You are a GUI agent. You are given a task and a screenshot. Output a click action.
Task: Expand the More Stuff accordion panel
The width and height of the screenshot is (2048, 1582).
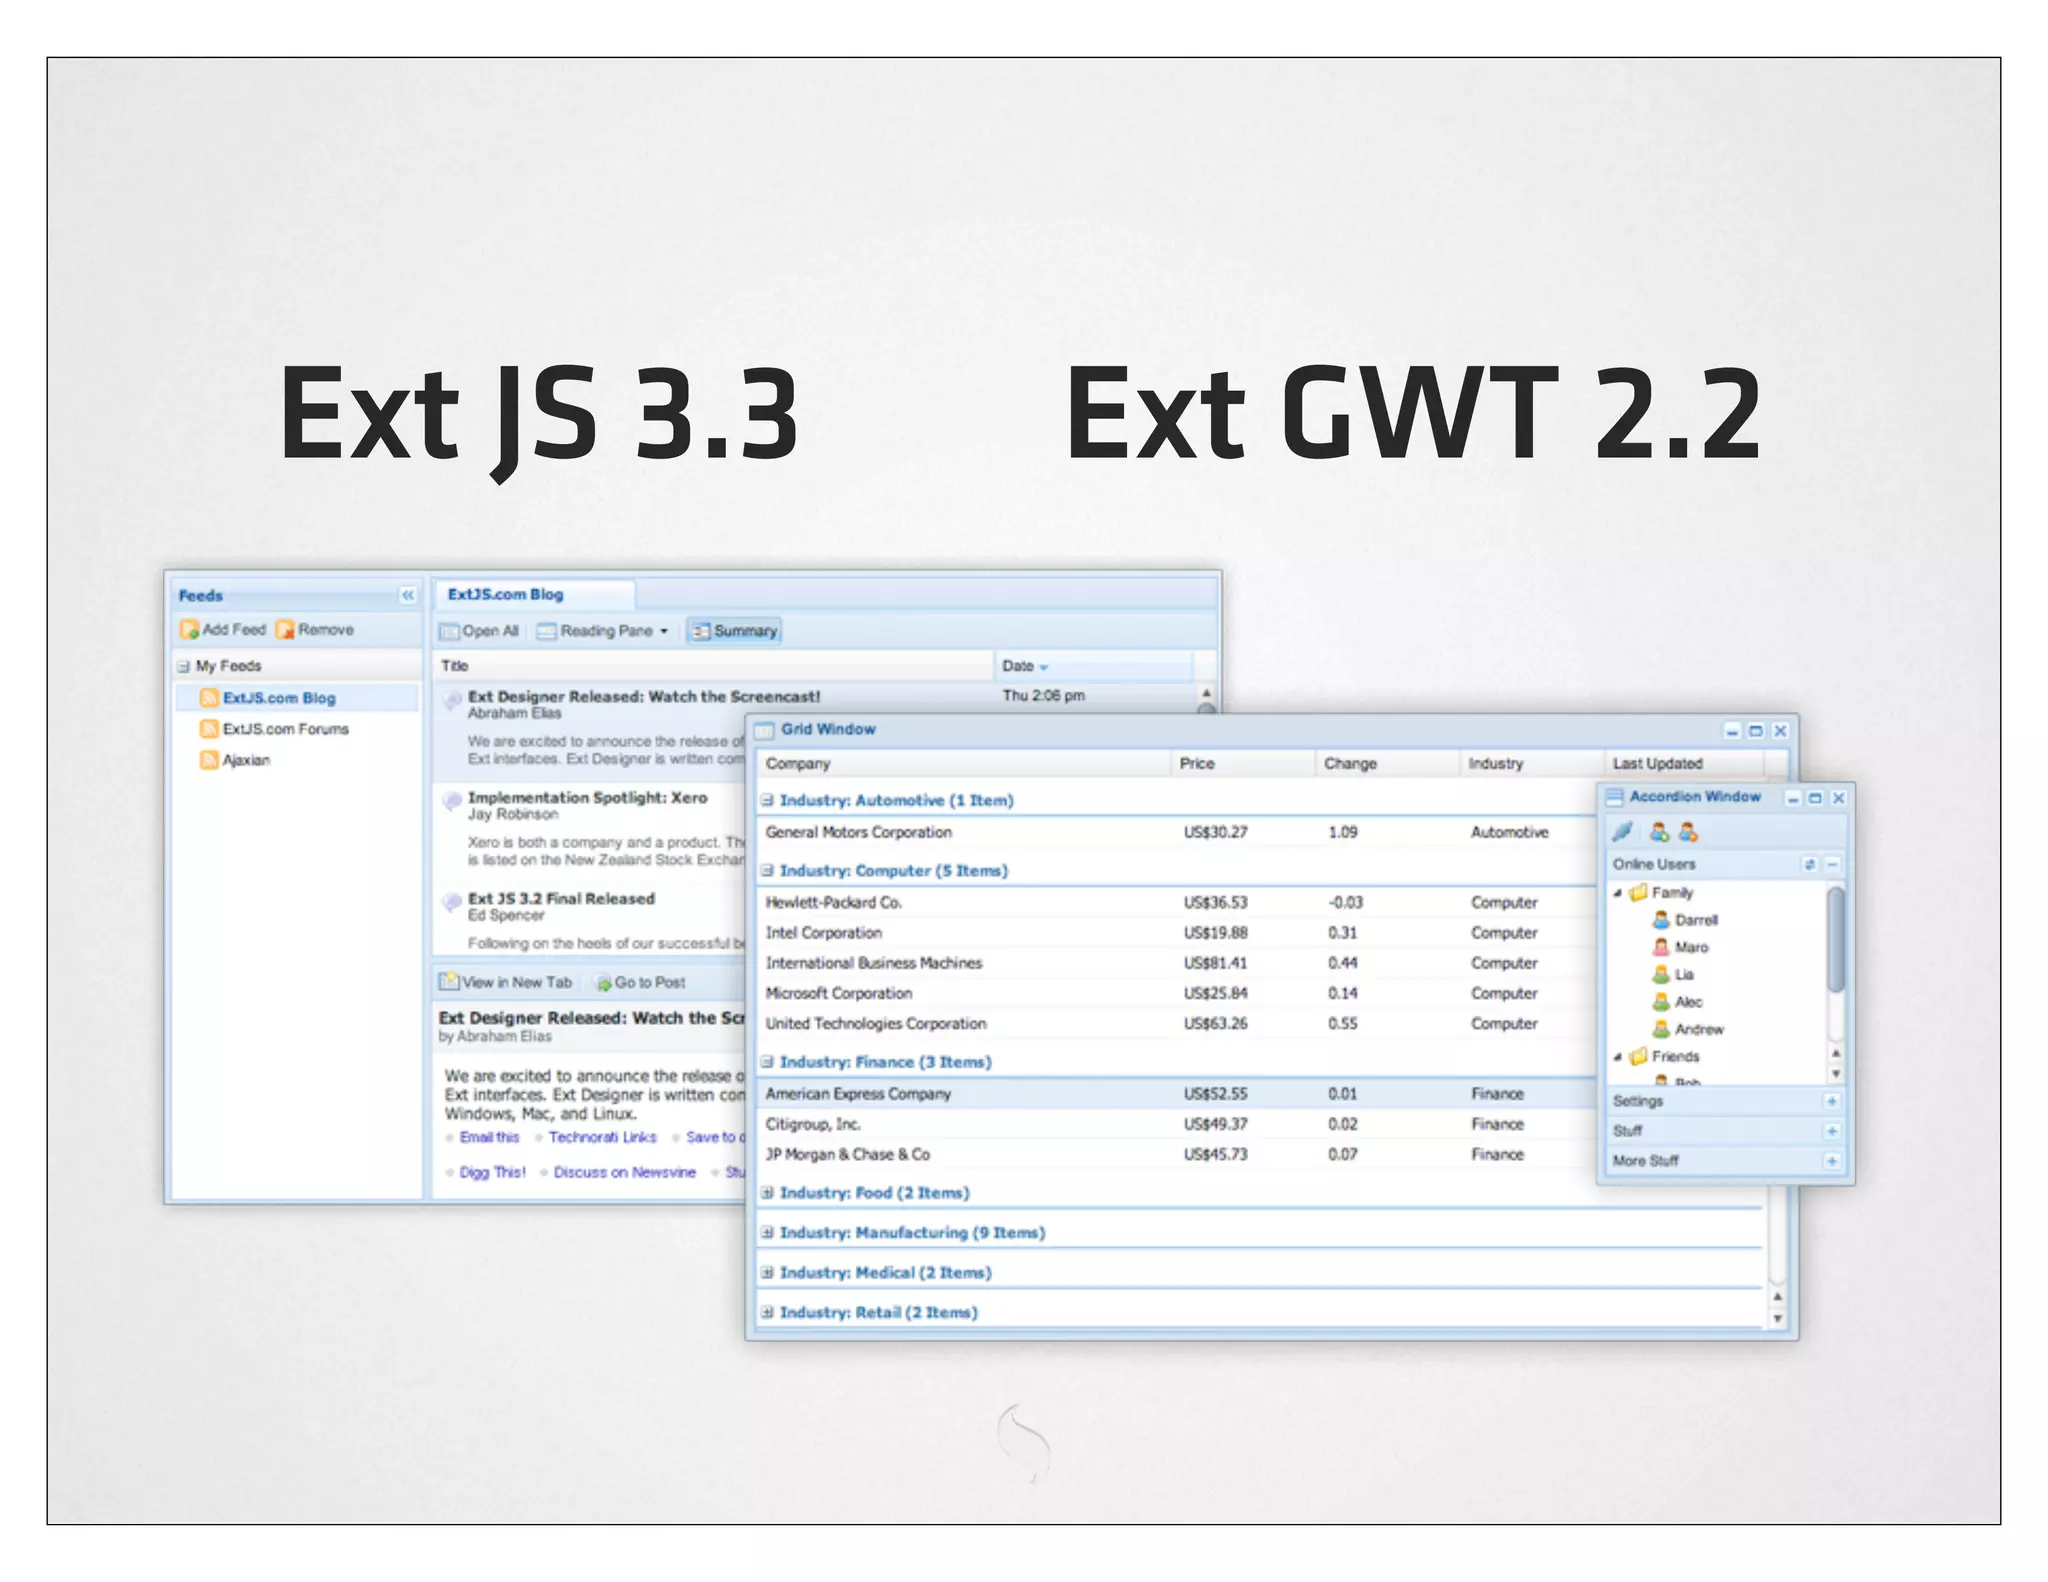[x=1831, y=1161]
